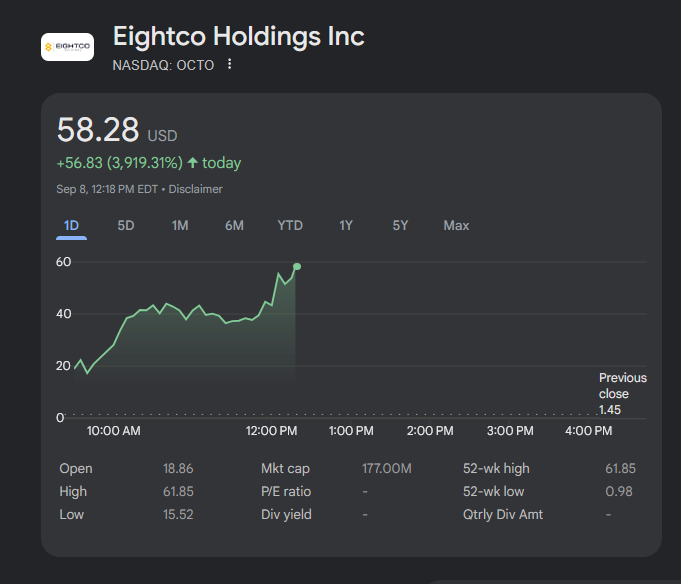This screenshot has width=681, height=584.
Task: Click the NASDAQ: OCTO ticker text
Action: [163, 65]
